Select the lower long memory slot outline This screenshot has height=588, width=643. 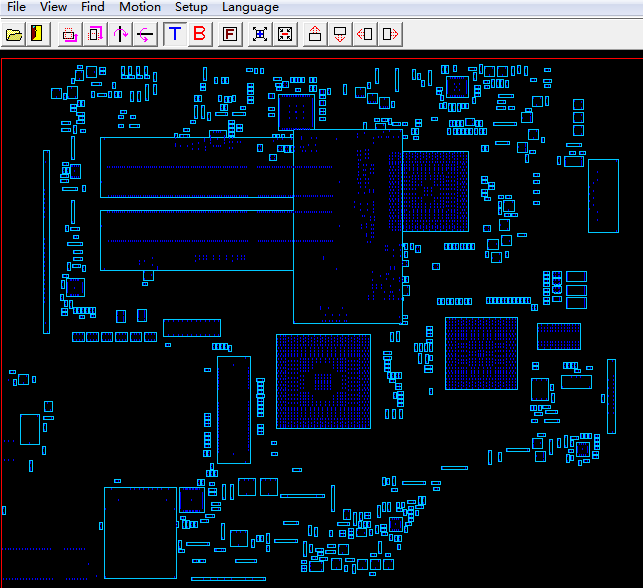(197, 240)
